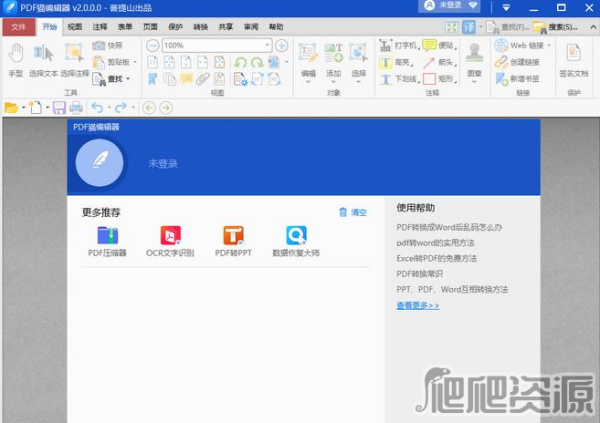The image size is (600, 423).
Task: Toggle full screen icon near search
Action: coord(452,27)
